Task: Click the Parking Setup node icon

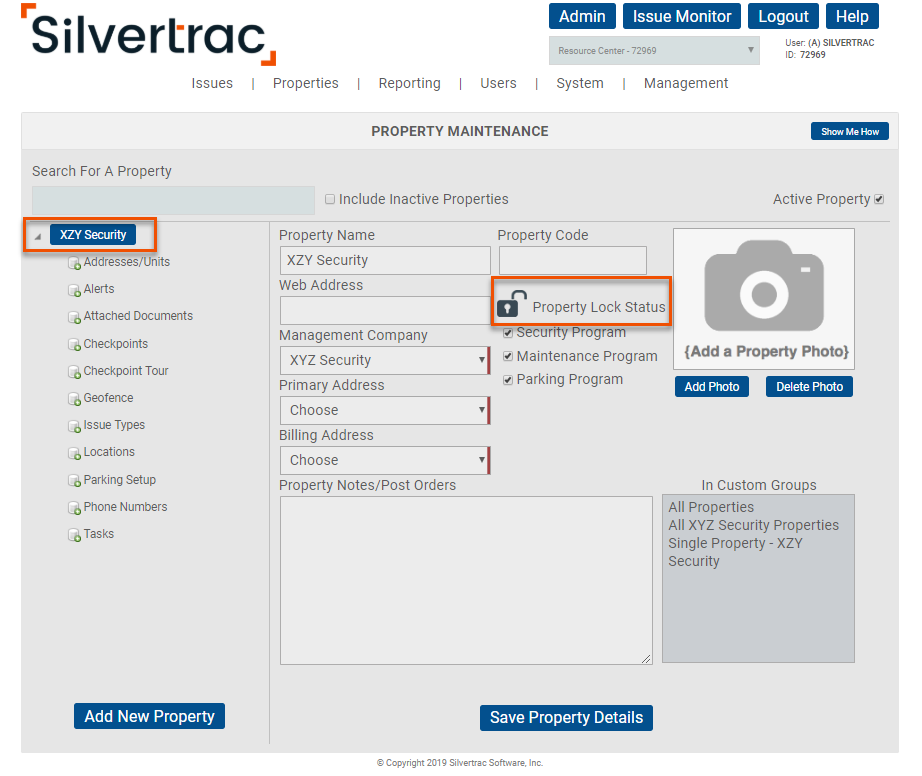Action: point(74,480)
